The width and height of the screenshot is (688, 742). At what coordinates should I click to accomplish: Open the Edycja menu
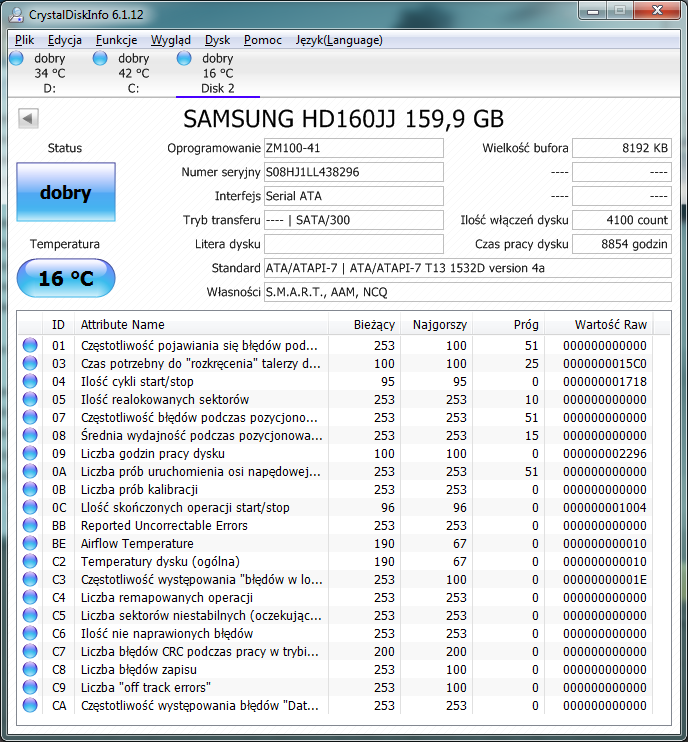[x=65, y=40]
